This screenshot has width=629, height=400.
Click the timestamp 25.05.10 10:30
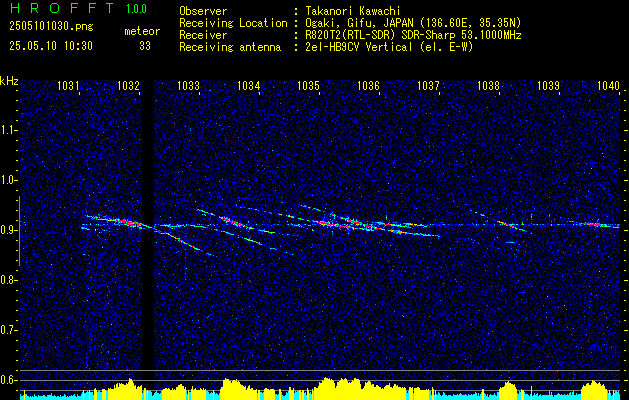pyautogui.click(x=51, y=46)
